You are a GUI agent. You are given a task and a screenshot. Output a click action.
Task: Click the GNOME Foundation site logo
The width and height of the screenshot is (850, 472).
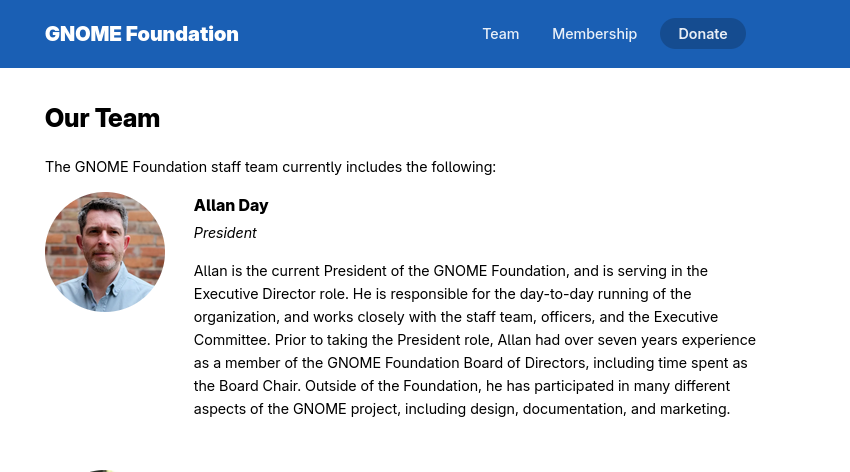(x=142, y=34)
